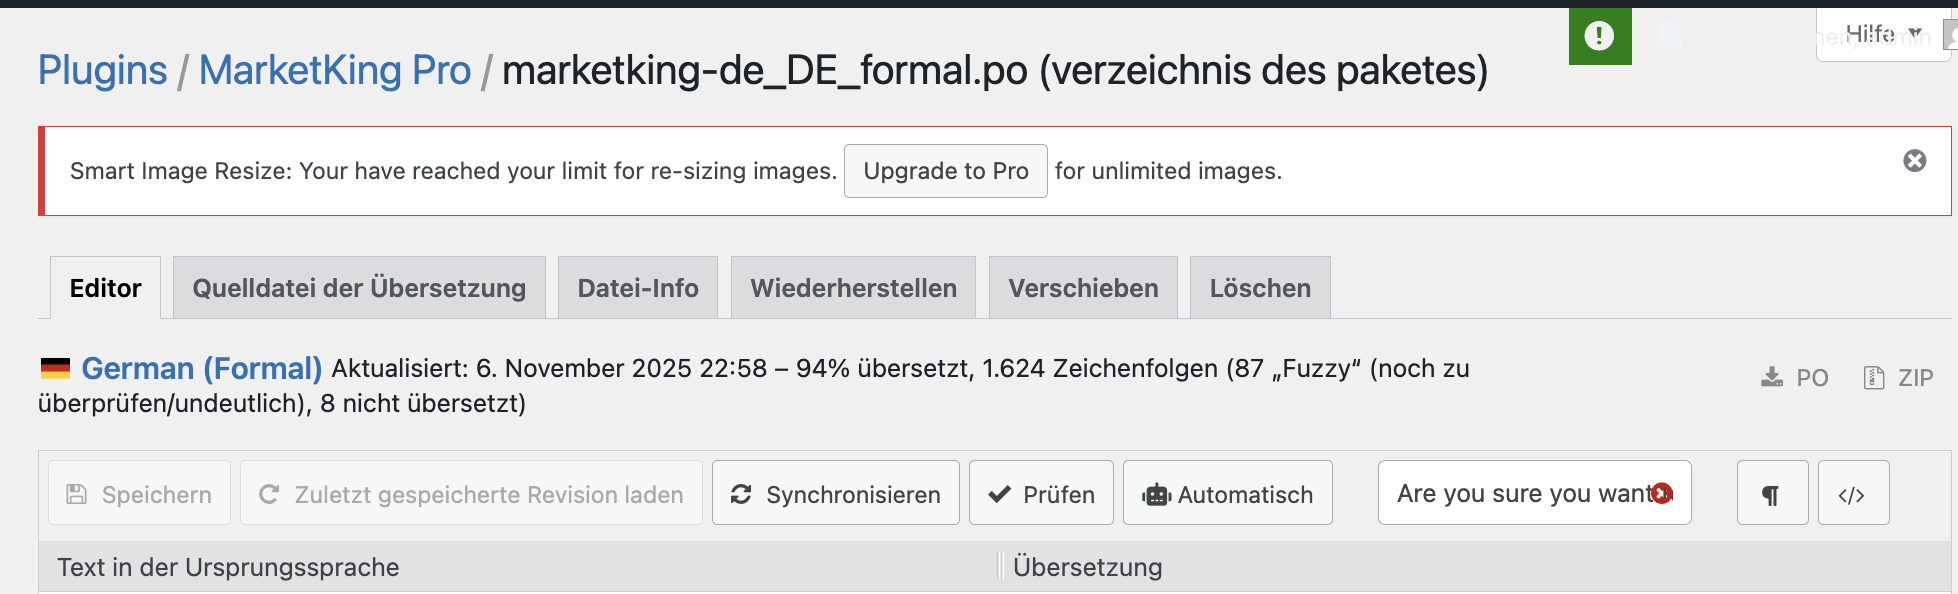1958x594 pixels.
Task: Open the Quelldatei der Übersetzung tab
Action: (359, 288)
